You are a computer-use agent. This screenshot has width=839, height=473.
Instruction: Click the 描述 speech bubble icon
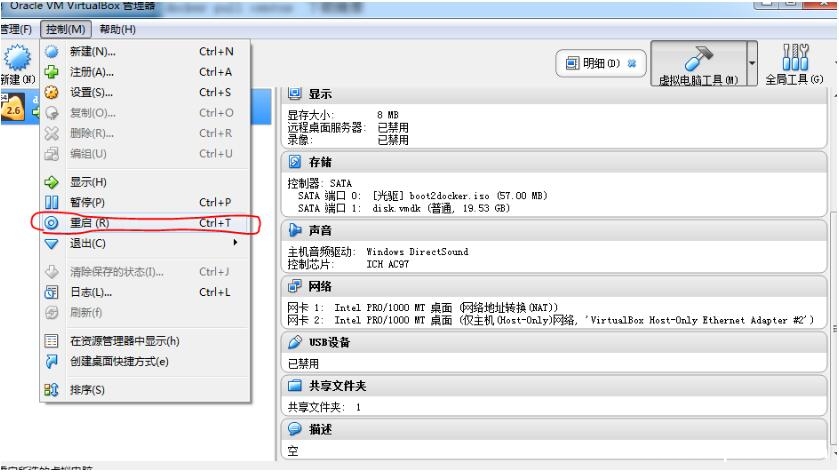[294, 429]
